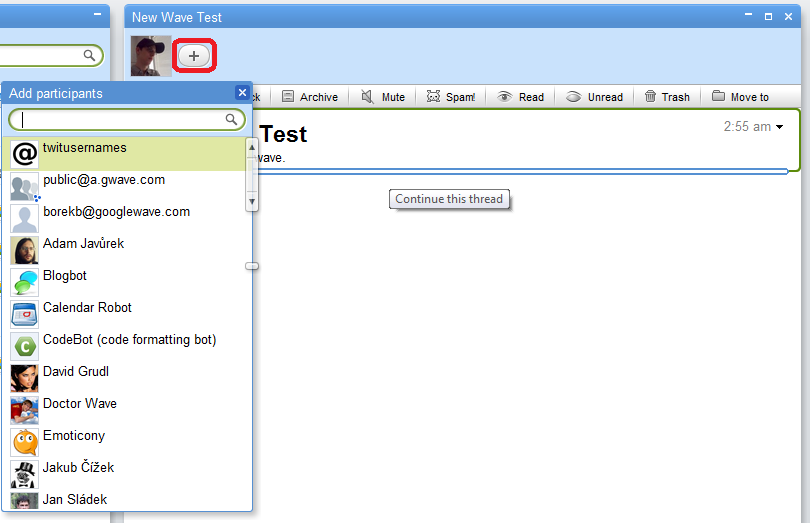
Task: Mute this wave
Action: (x=383, y=97)
